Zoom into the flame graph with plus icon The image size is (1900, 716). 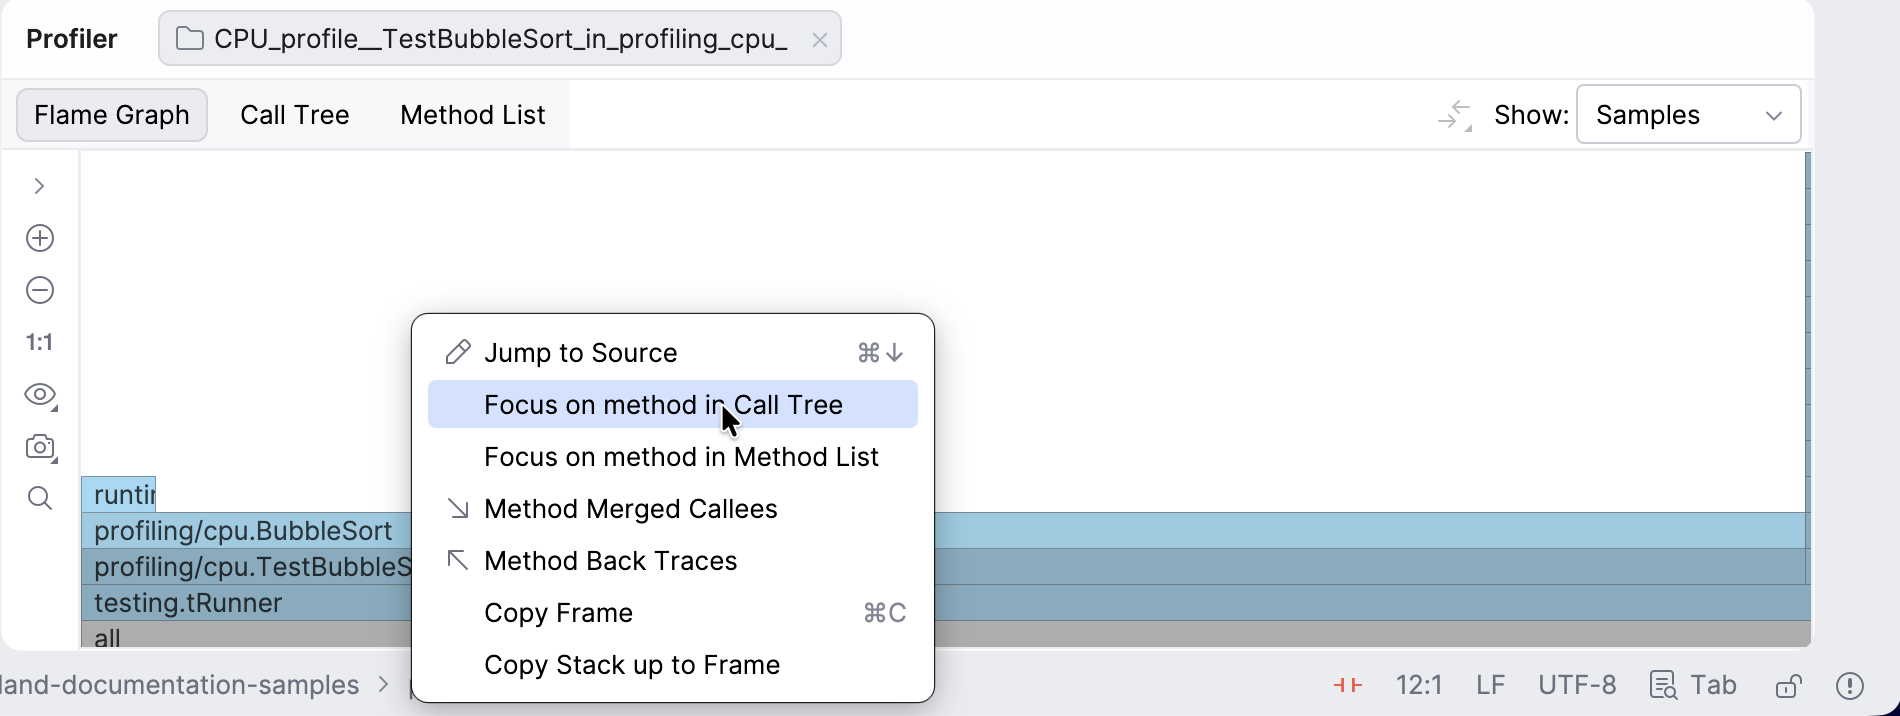39,238
